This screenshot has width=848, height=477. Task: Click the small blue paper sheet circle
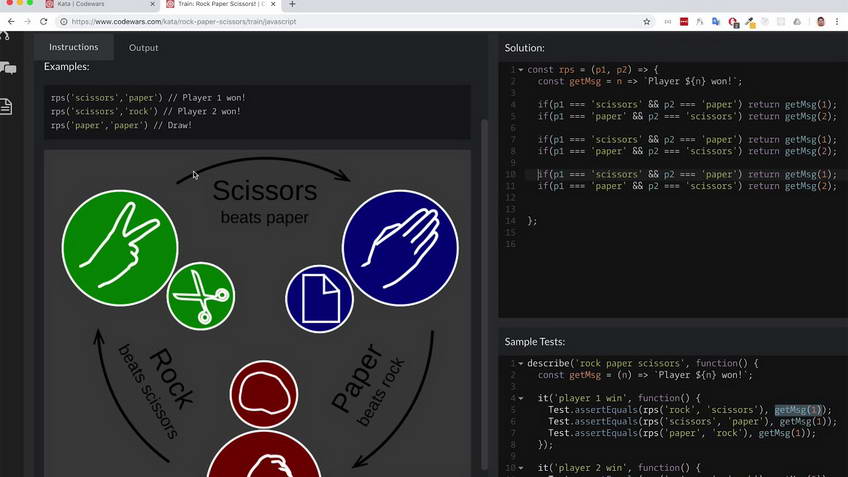pyautogui.click(x=319, y=299)
